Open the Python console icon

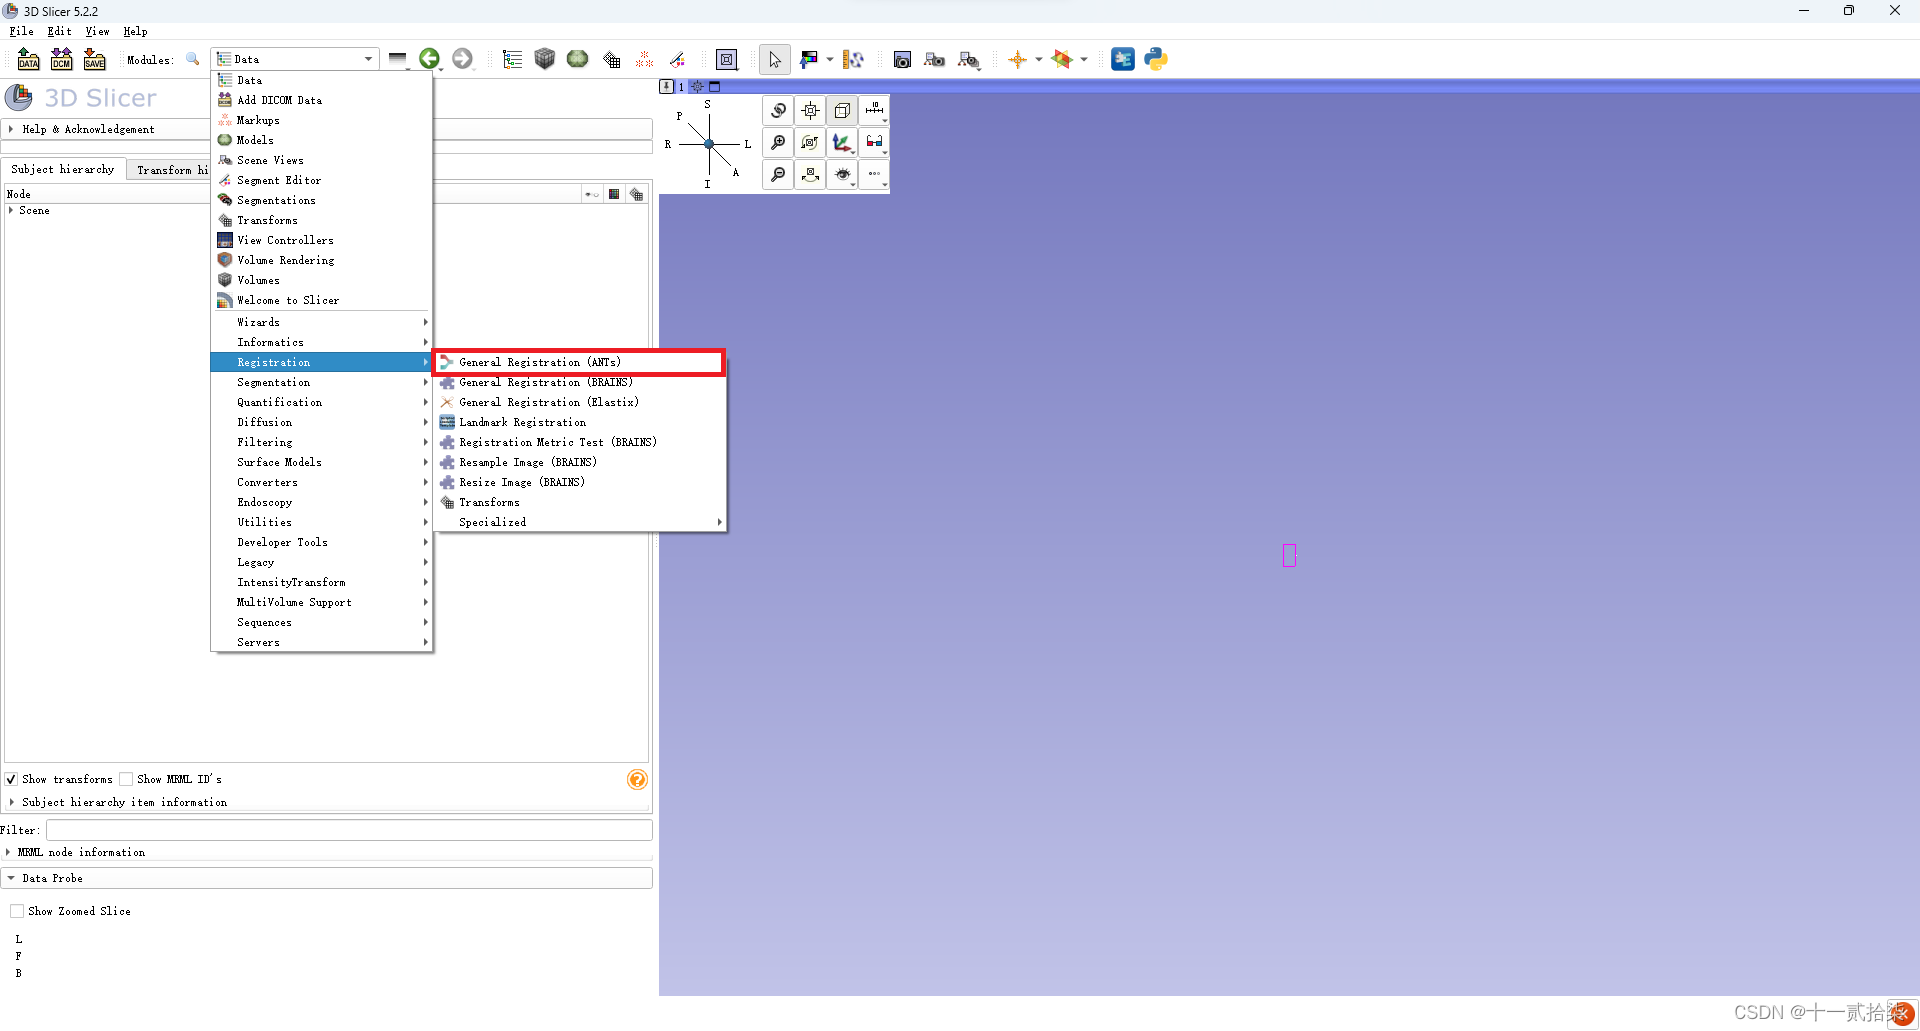click(x=1156, y=59)
